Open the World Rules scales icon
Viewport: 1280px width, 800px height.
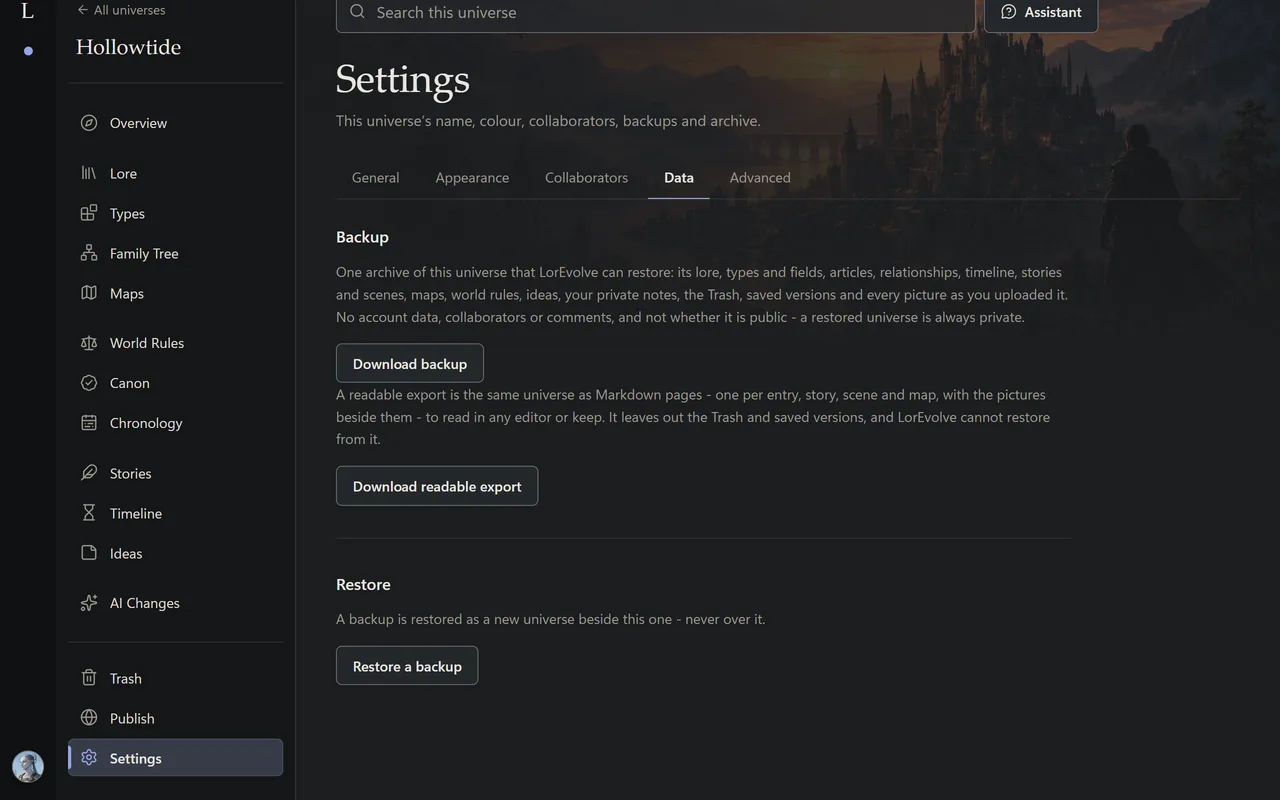[89, 343]
